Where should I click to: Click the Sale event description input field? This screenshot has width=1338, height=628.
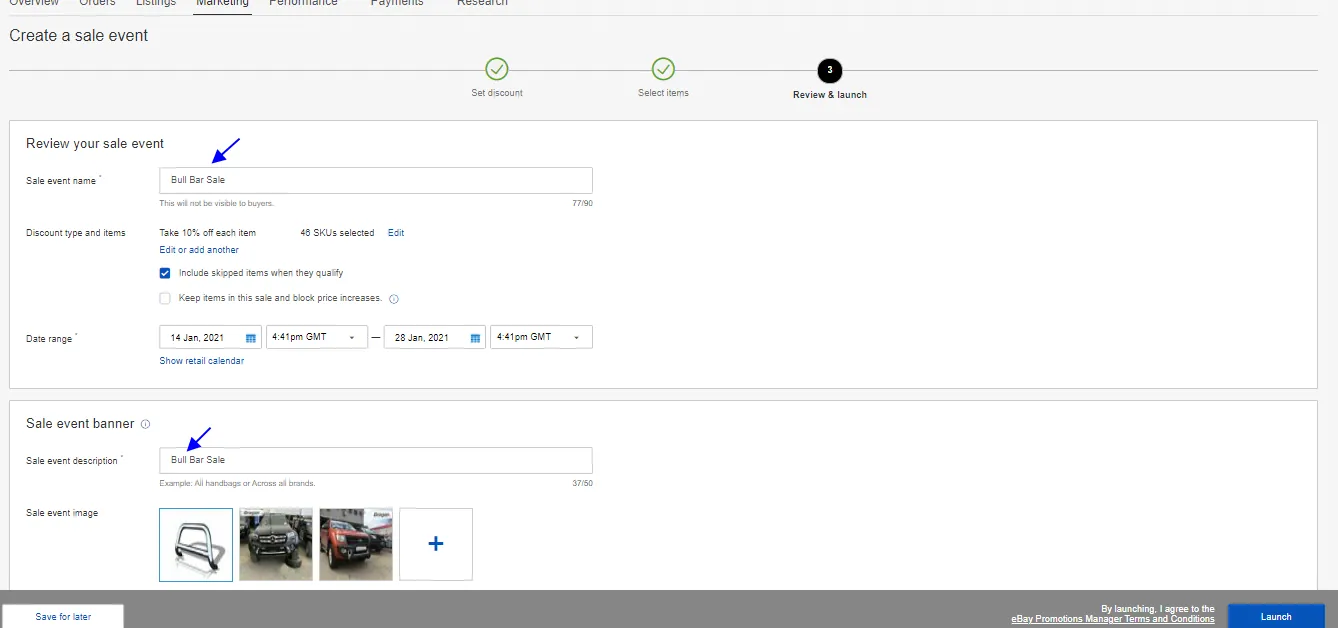pos(376,460)
